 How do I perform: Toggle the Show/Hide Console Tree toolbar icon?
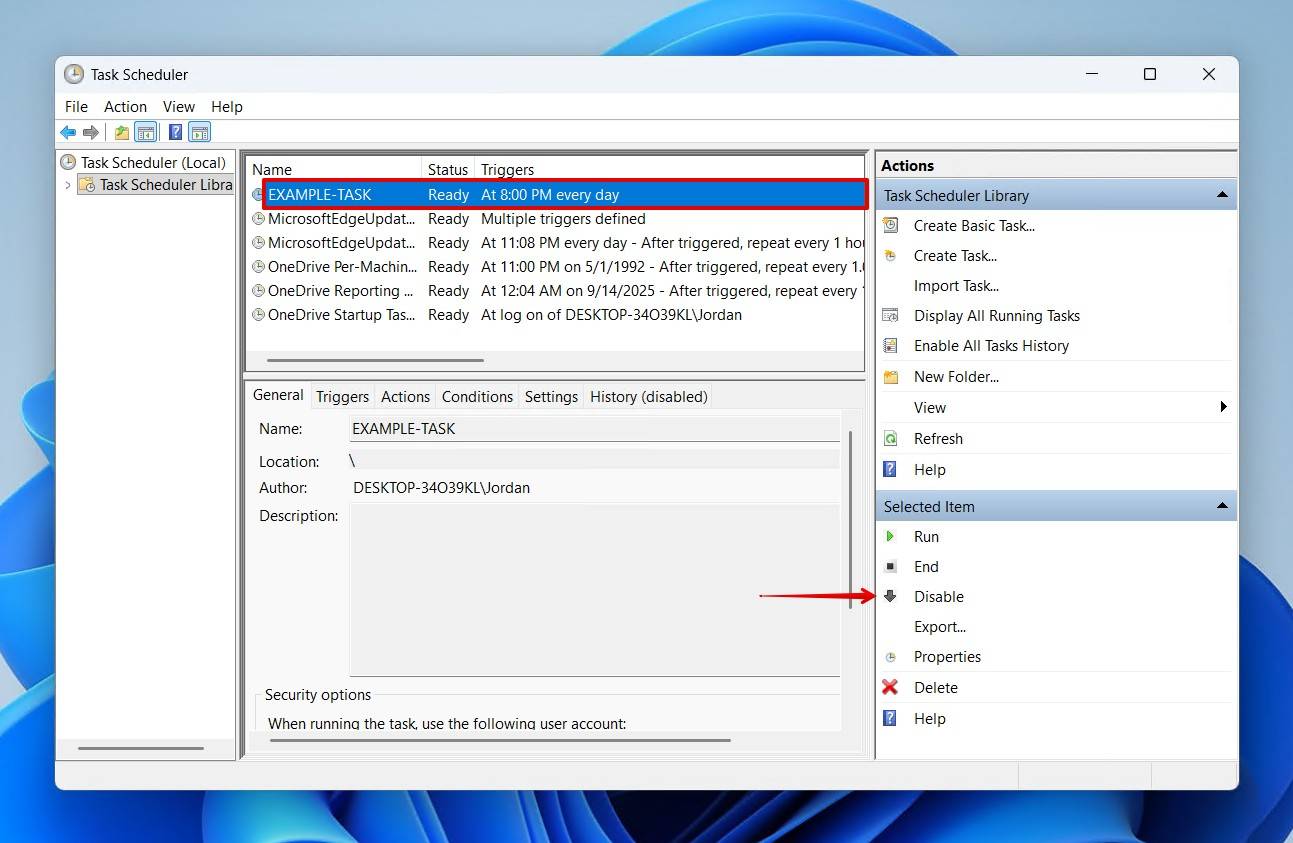146,131
